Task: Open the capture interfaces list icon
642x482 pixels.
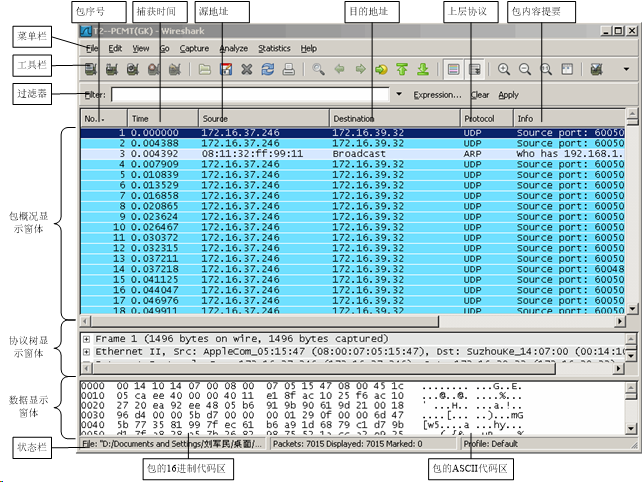Action: click(x=90, y=69)
